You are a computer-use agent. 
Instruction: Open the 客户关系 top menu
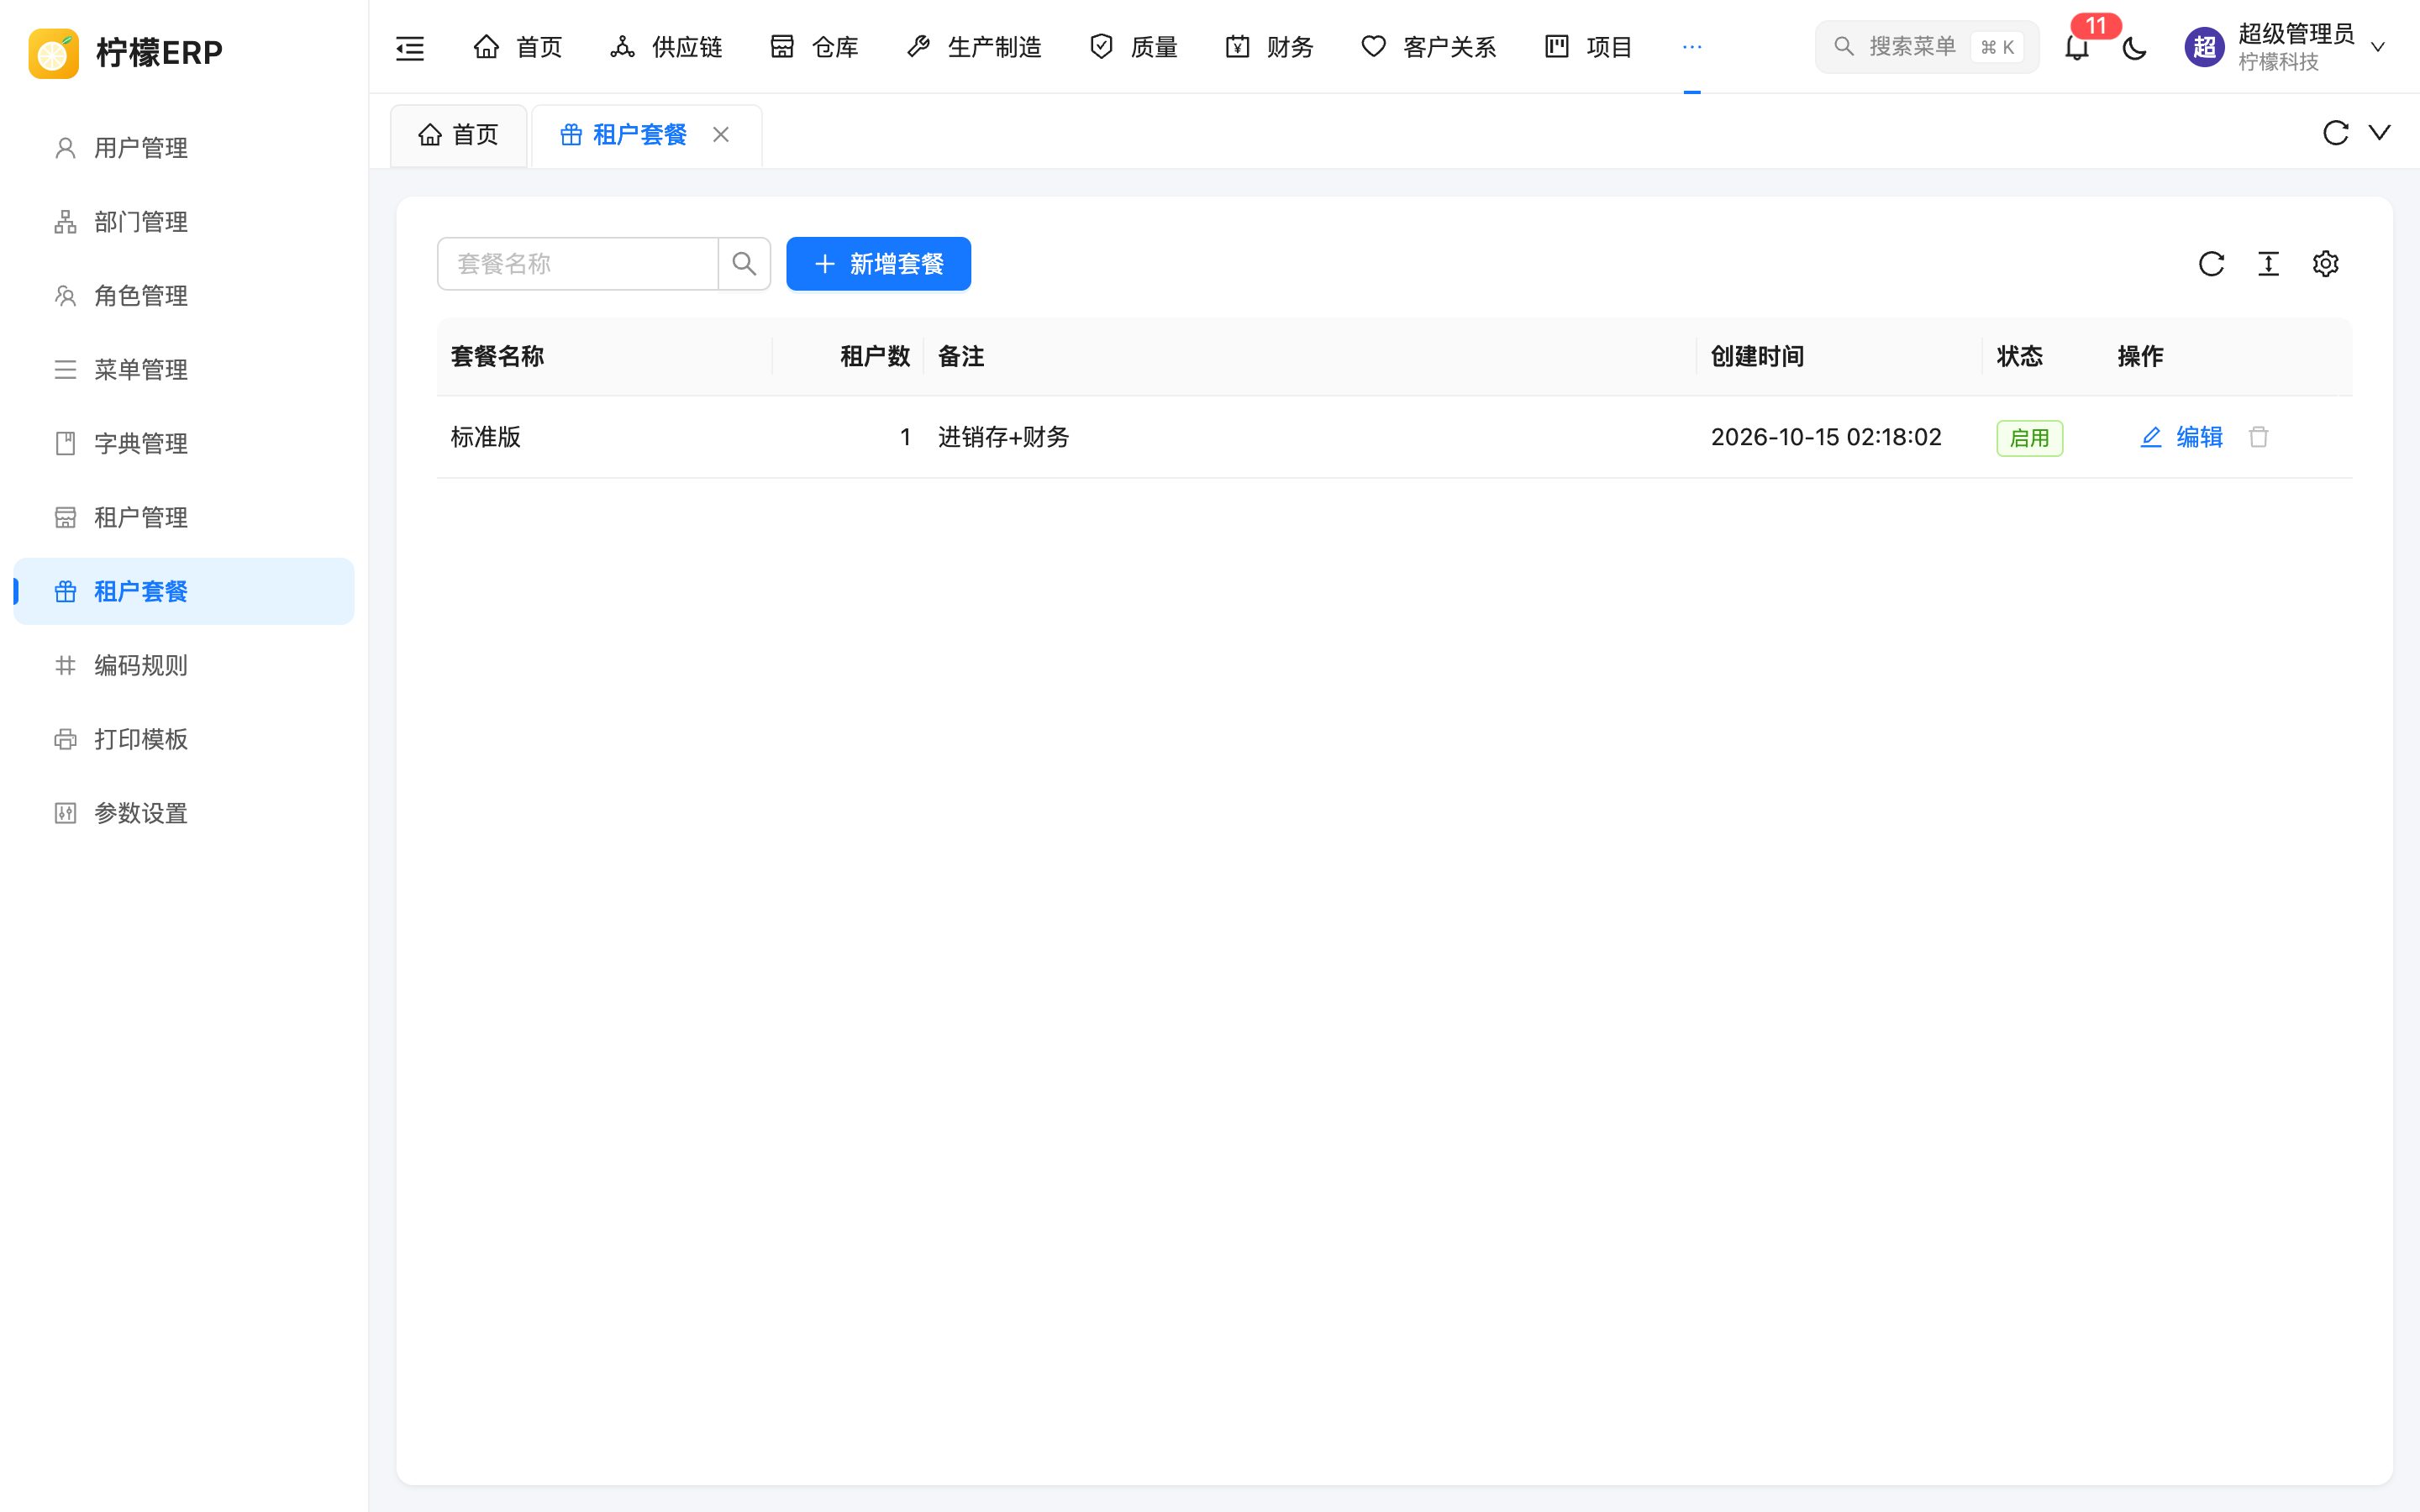tap(1428, 47)
